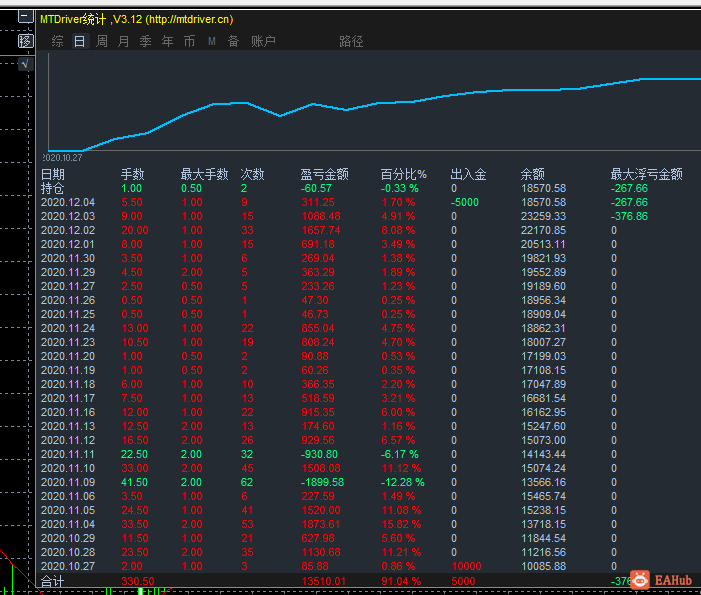Click the -1899.58 loss amount
701x595 pixels.
(x=322, y=482)
